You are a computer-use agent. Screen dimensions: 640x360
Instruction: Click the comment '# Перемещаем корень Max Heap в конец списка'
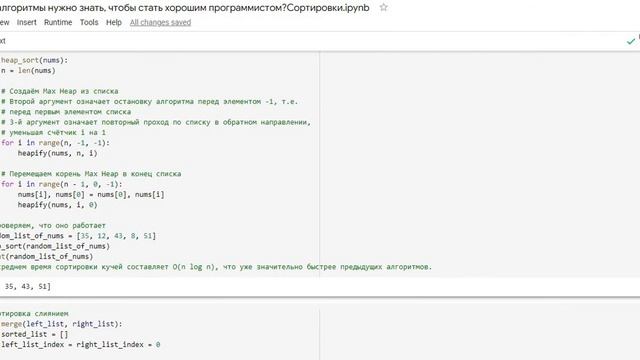click(x=91, y=174)
